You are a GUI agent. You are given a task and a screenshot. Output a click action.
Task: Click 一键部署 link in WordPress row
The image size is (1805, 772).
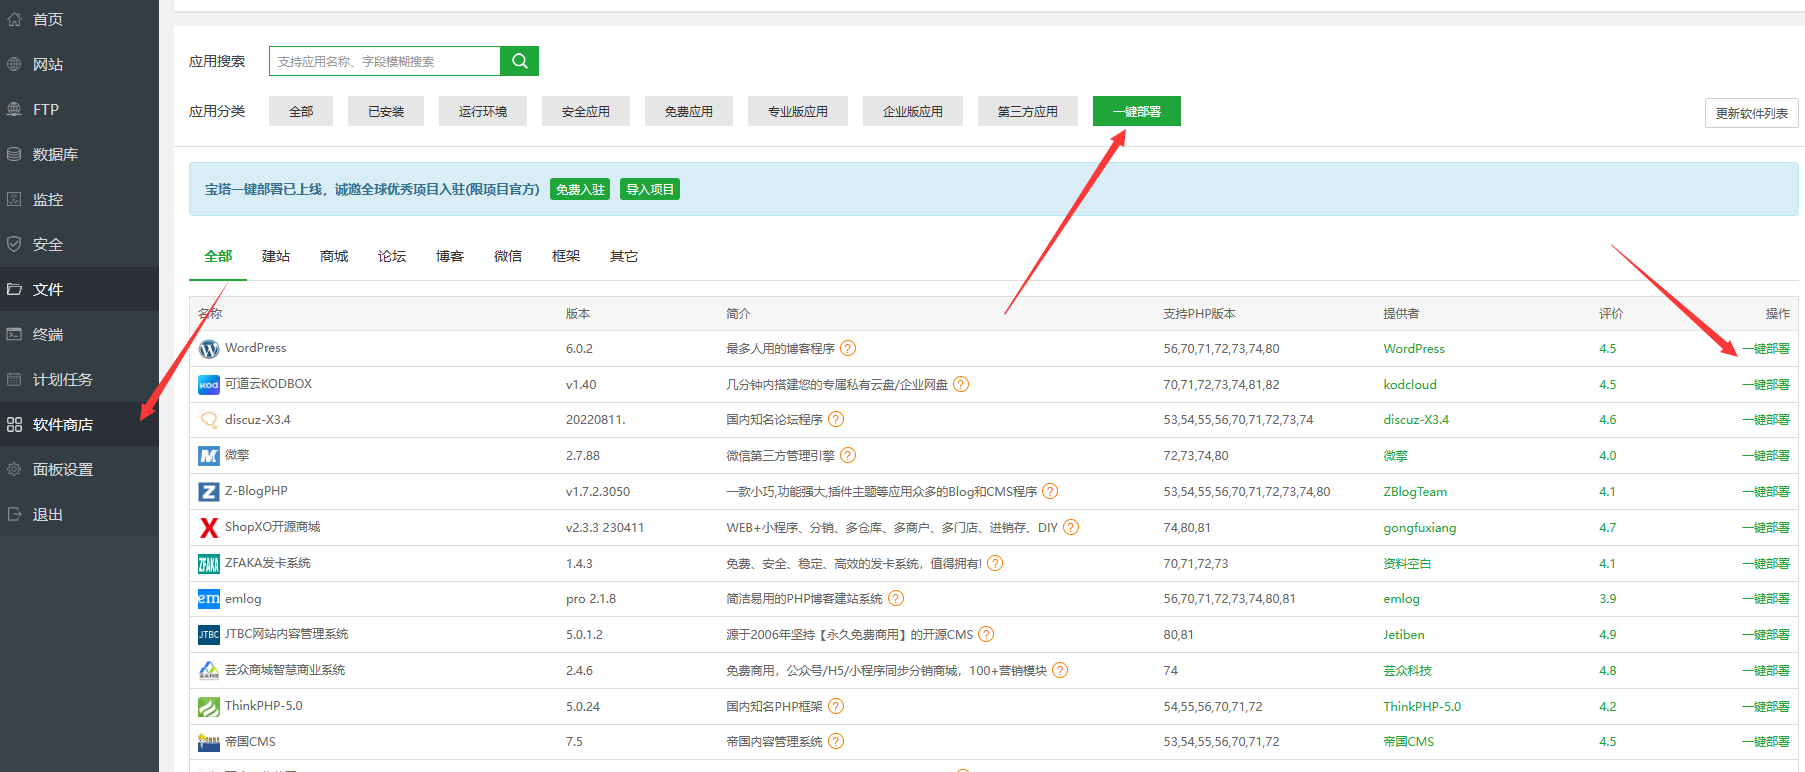[x=1766, y=349]
